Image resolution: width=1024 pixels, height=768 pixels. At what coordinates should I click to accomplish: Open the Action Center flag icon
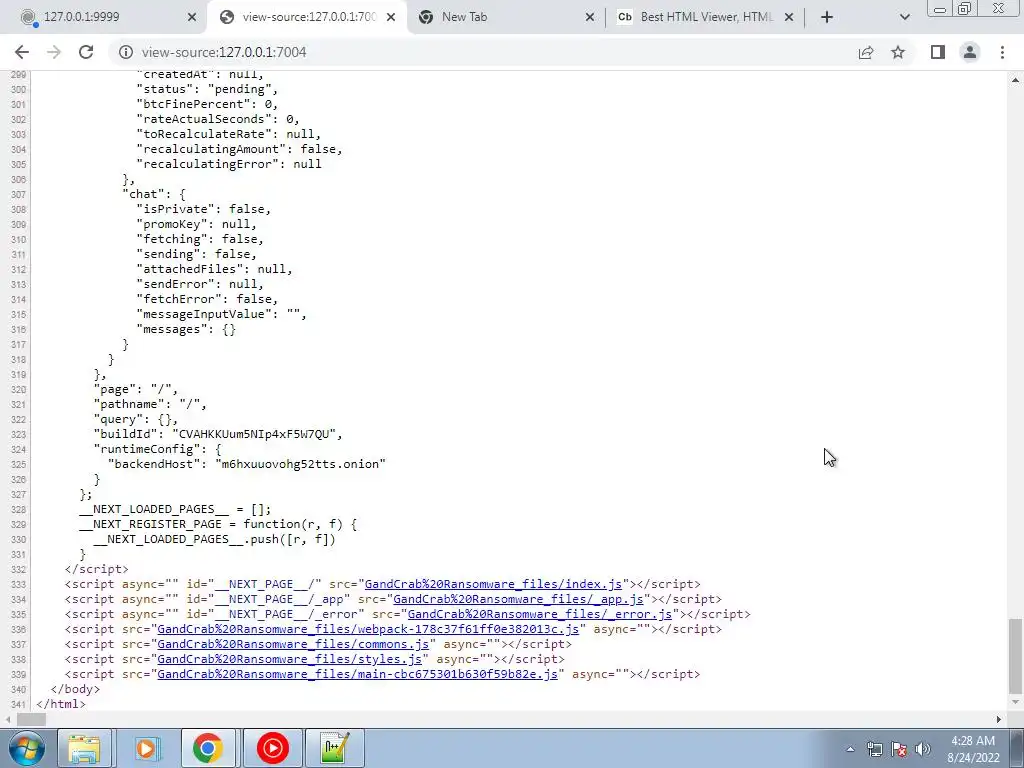899,749
